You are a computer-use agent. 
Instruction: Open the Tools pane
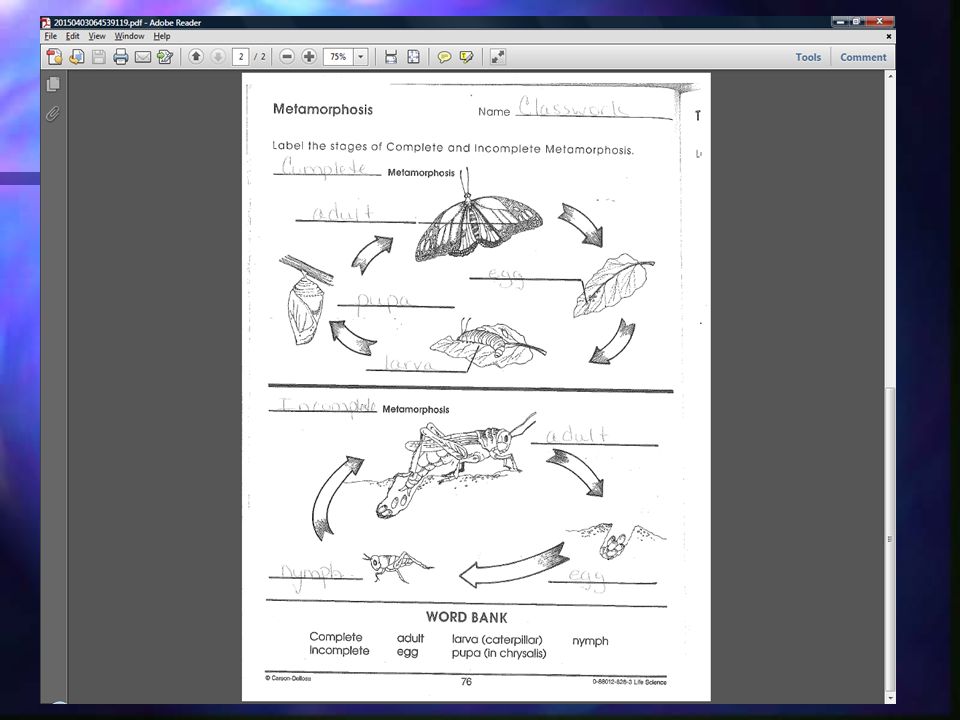[x=808, y=57]
